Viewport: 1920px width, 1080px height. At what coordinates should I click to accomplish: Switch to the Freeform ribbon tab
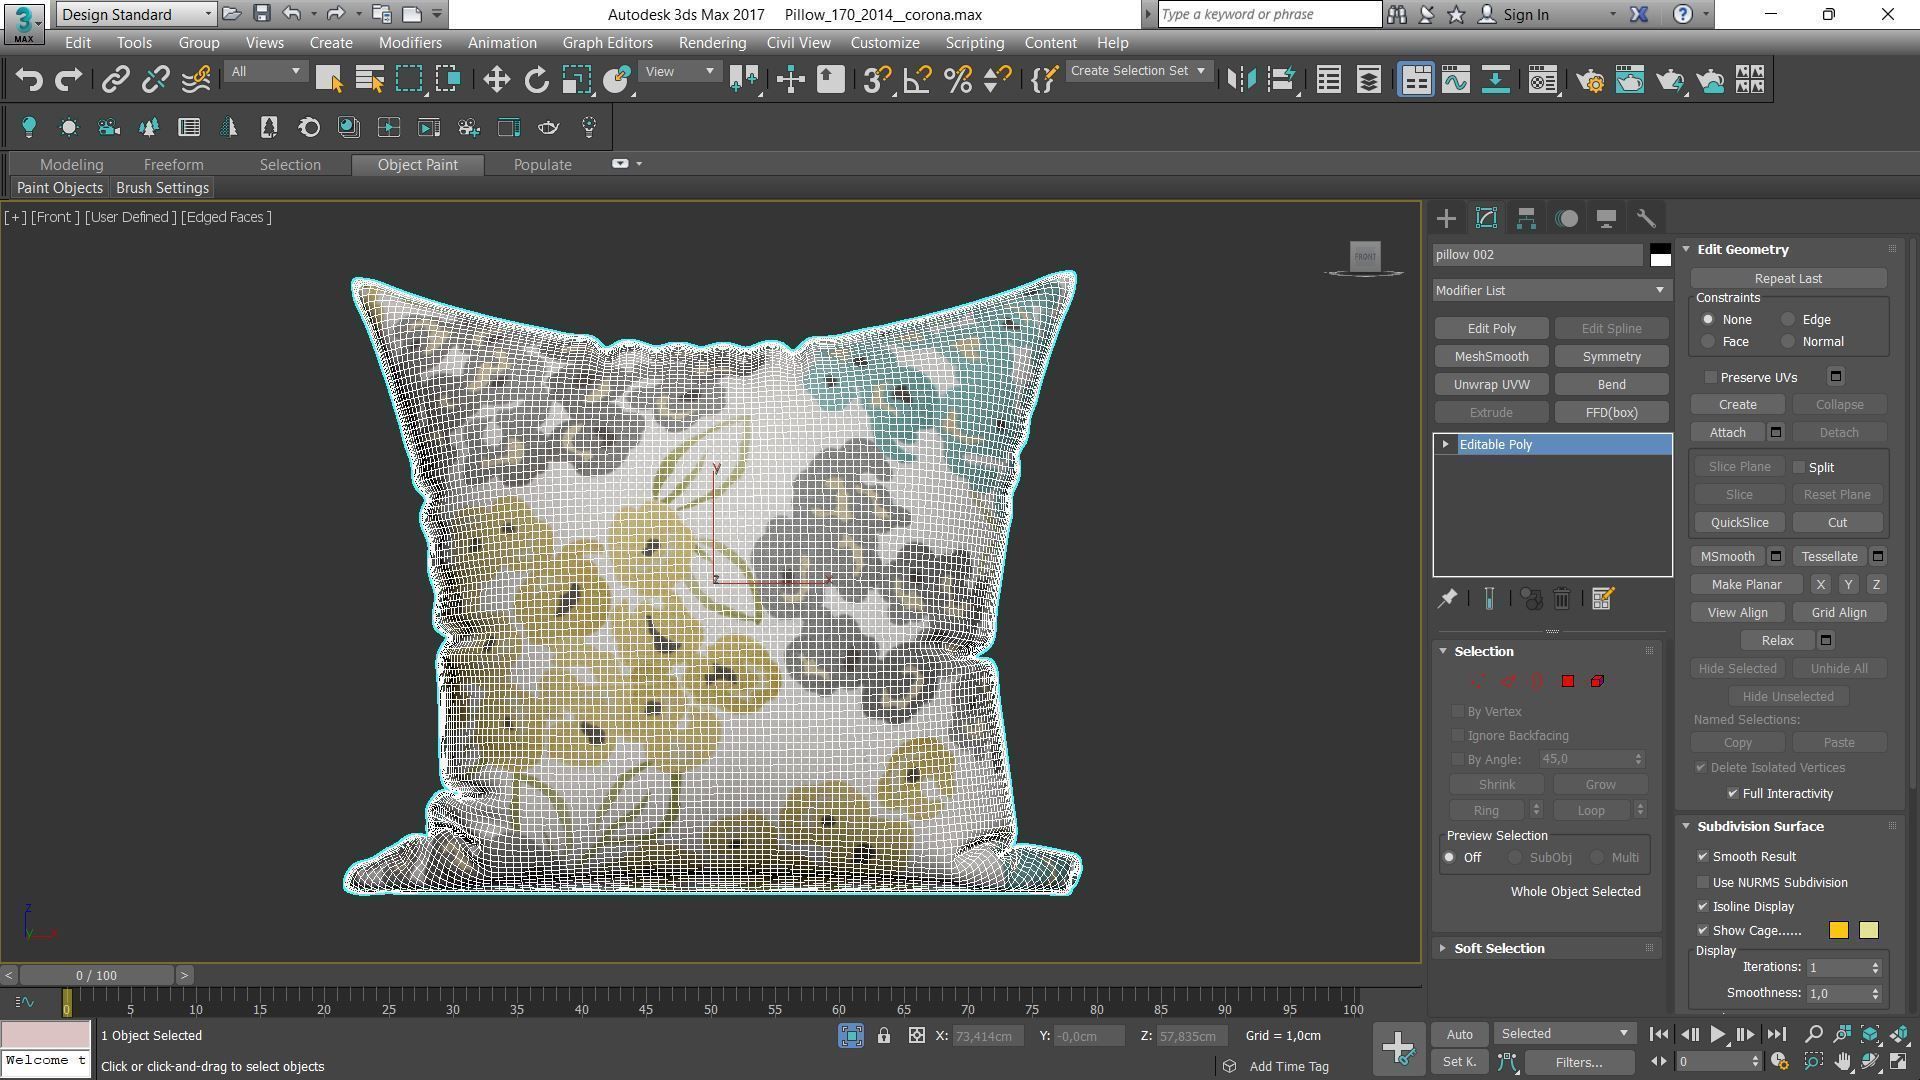pos(173,165)
